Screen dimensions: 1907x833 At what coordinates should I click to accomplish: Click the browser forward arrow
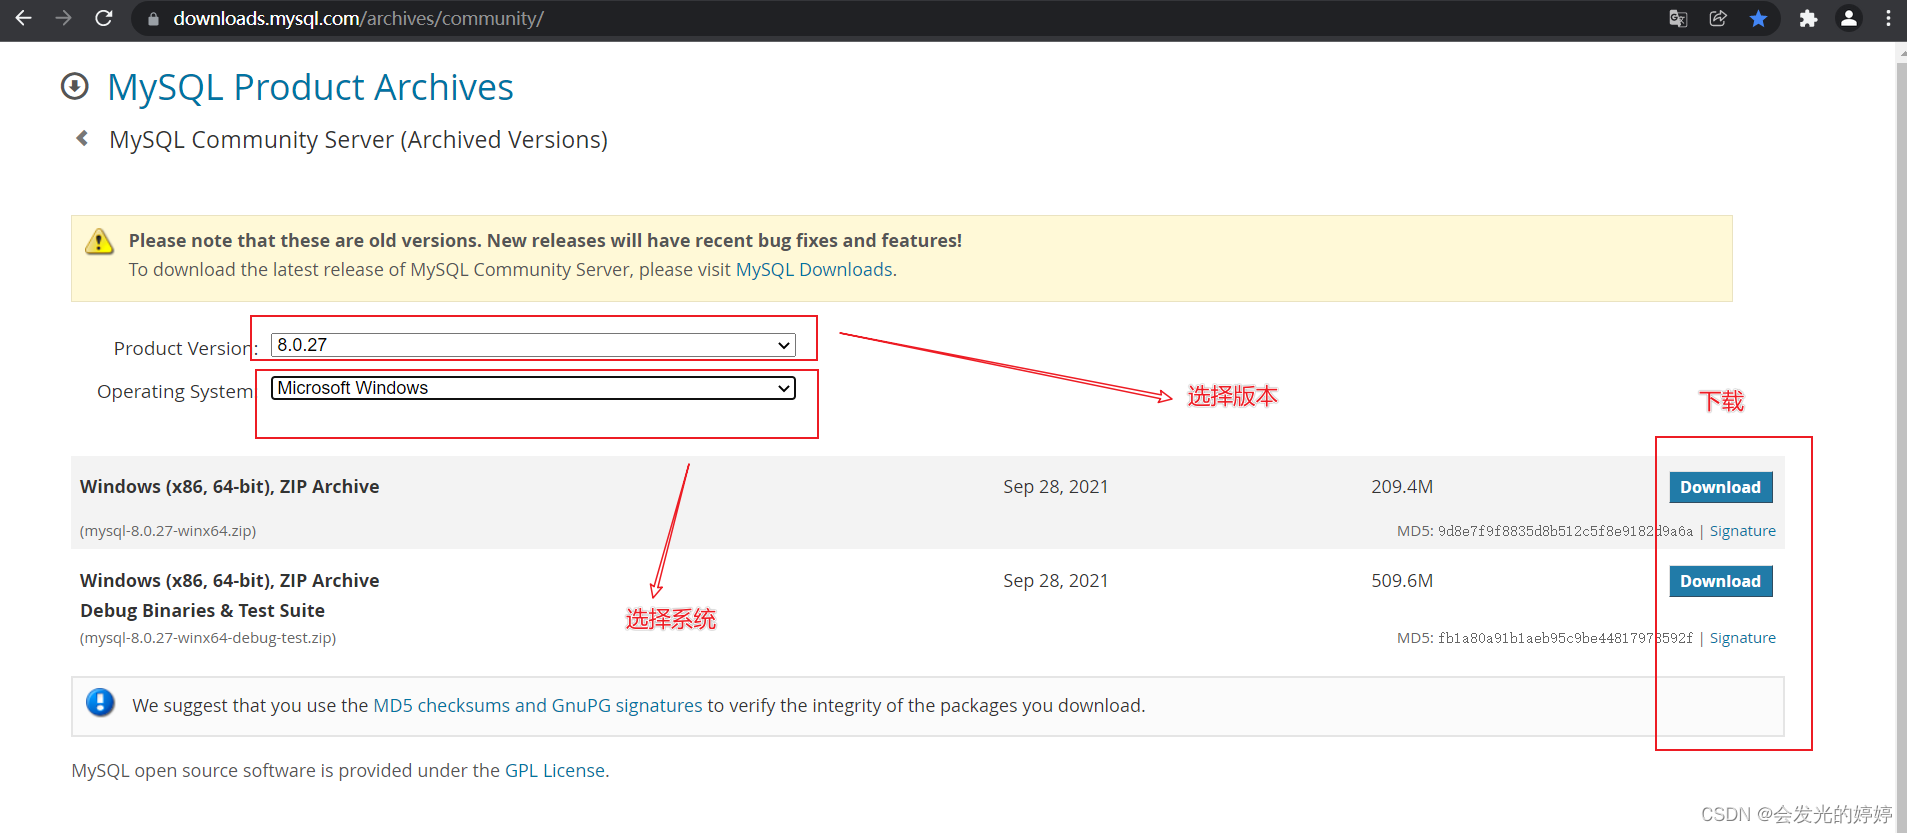tap(63, 18)
